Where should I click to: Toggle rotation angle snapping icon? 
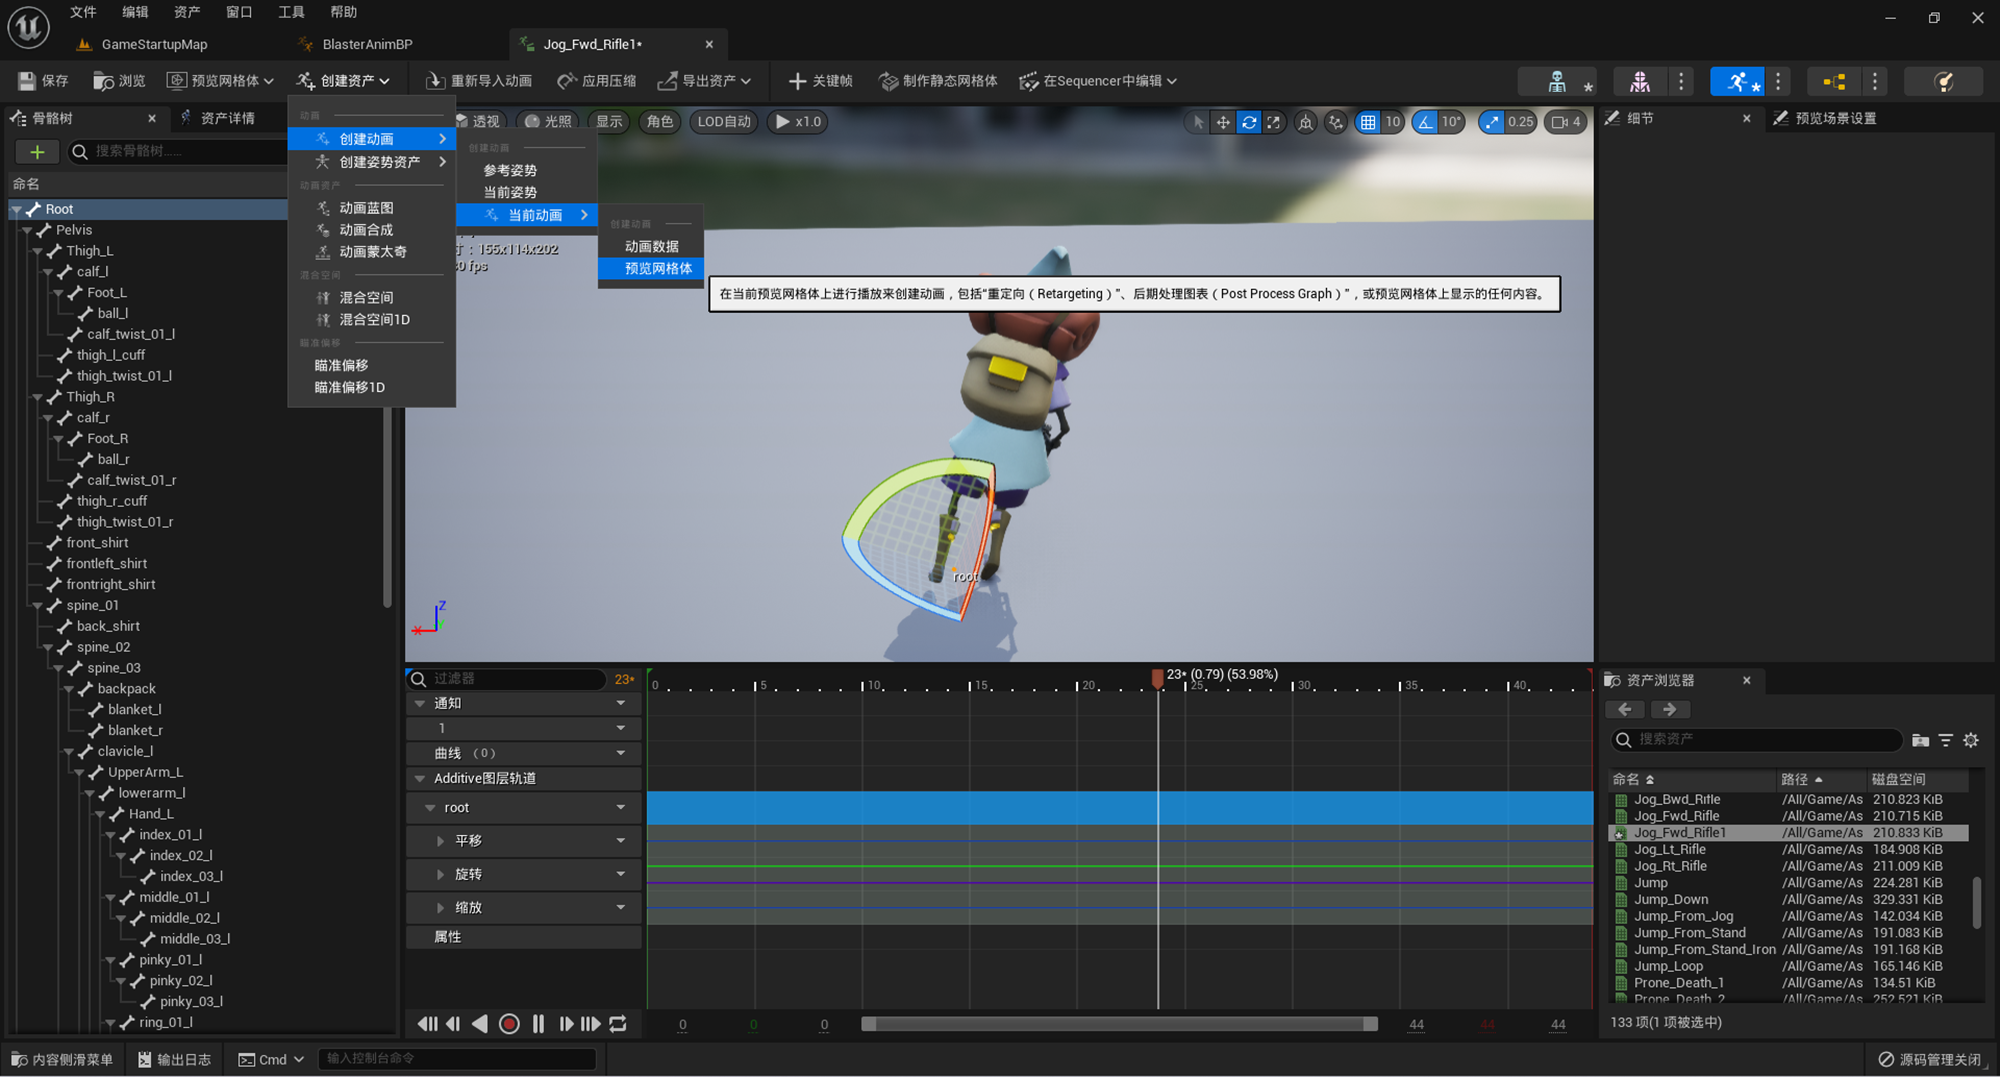(x=1425, y=122)
